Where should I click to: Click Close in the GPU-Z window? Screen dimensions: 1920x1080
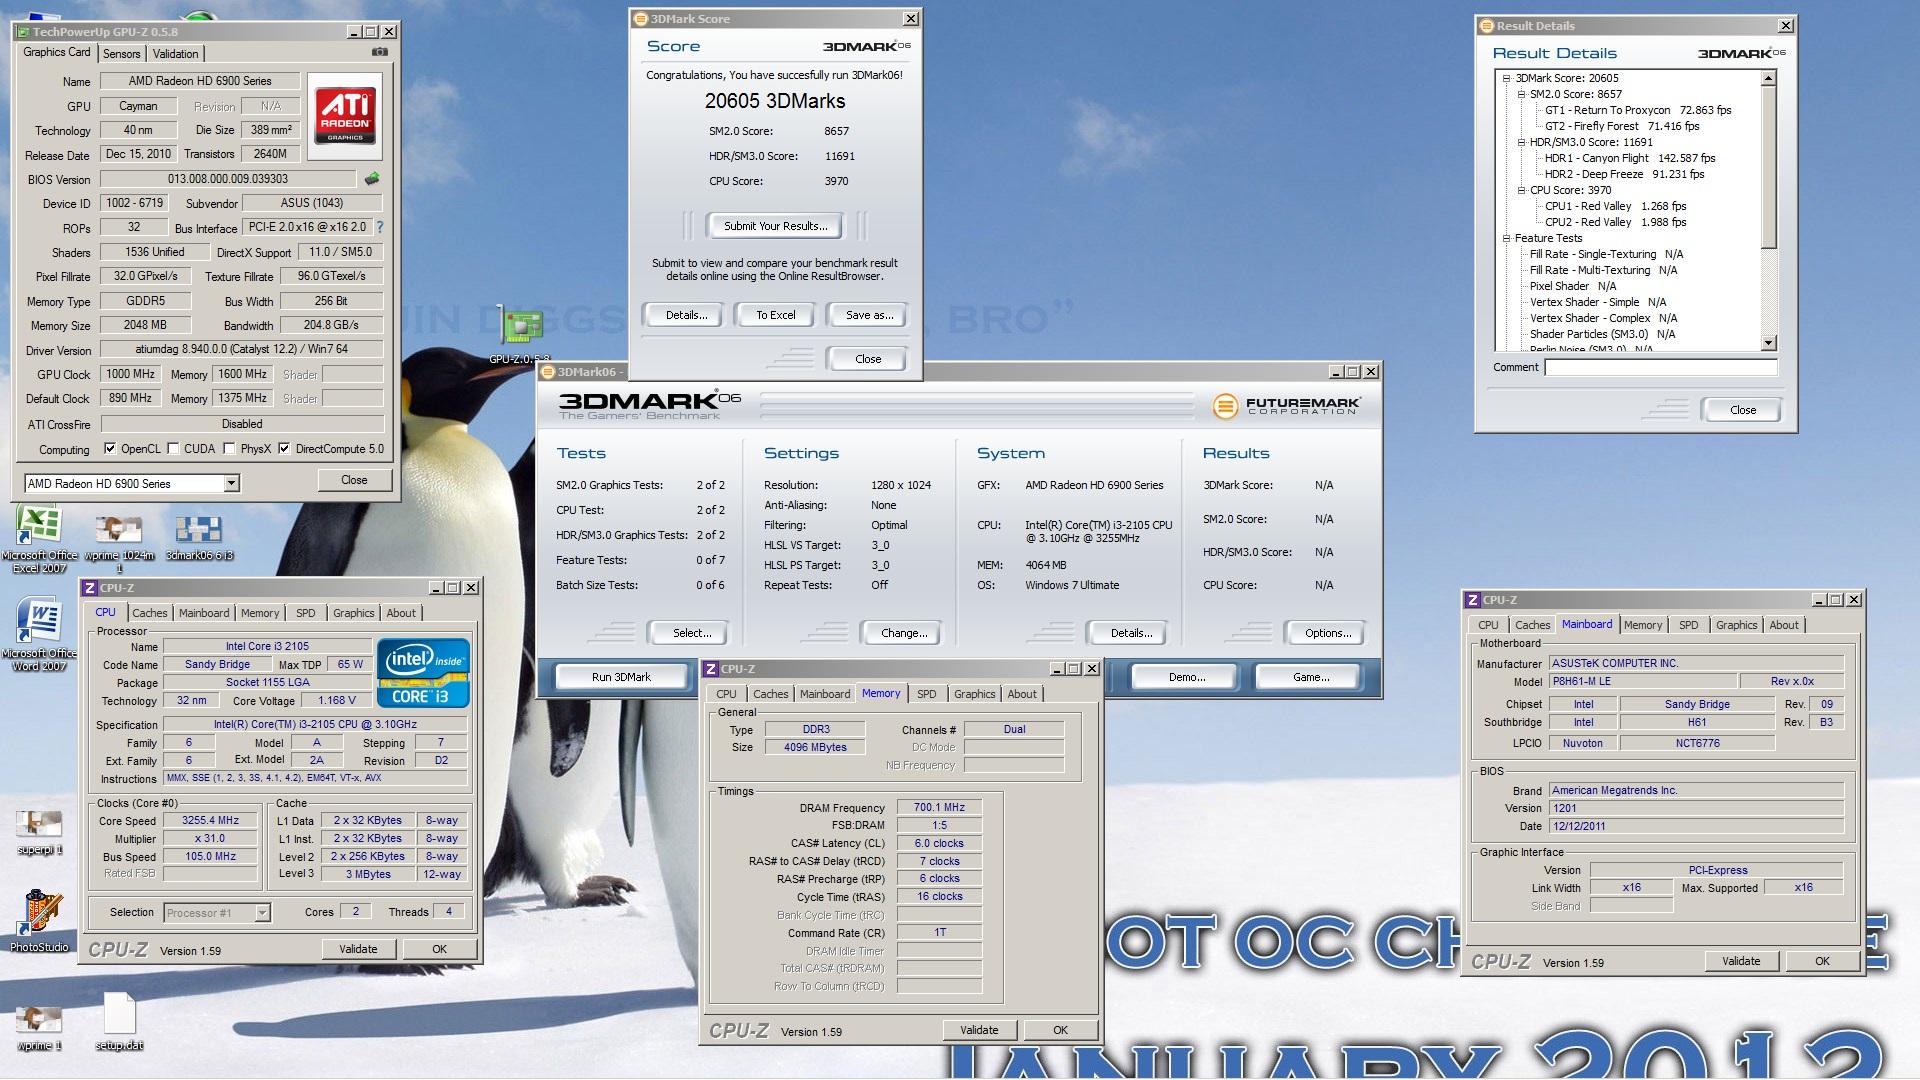point(354,480)
